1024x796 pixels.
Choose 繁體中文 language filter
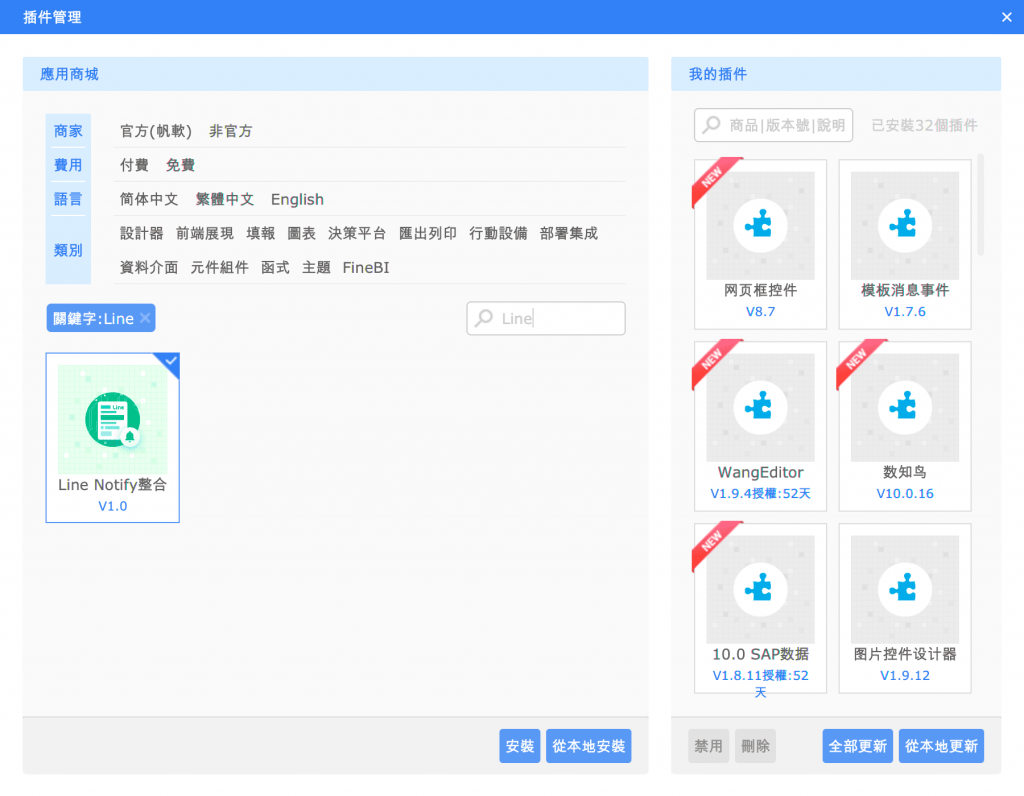pos(225,199)
